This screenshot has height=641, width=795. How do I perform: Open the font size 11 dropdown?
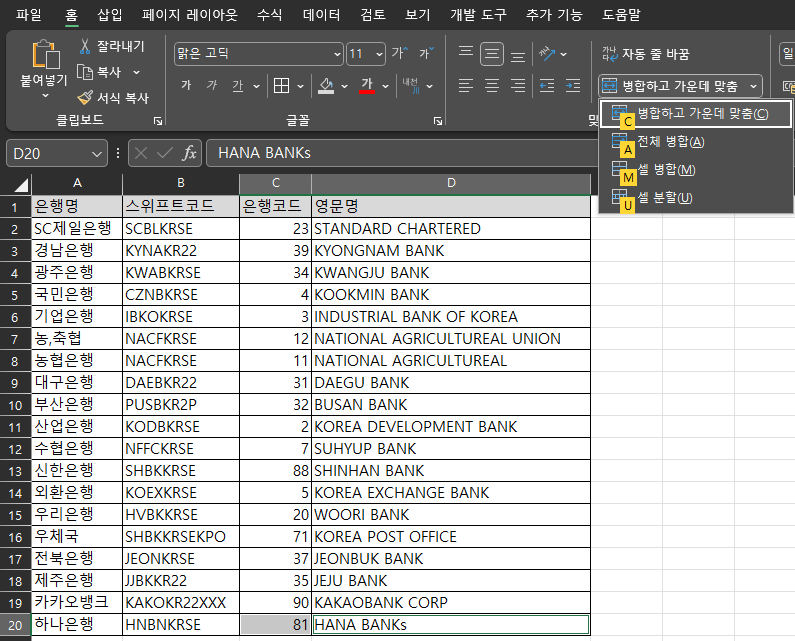coord(379,54)
